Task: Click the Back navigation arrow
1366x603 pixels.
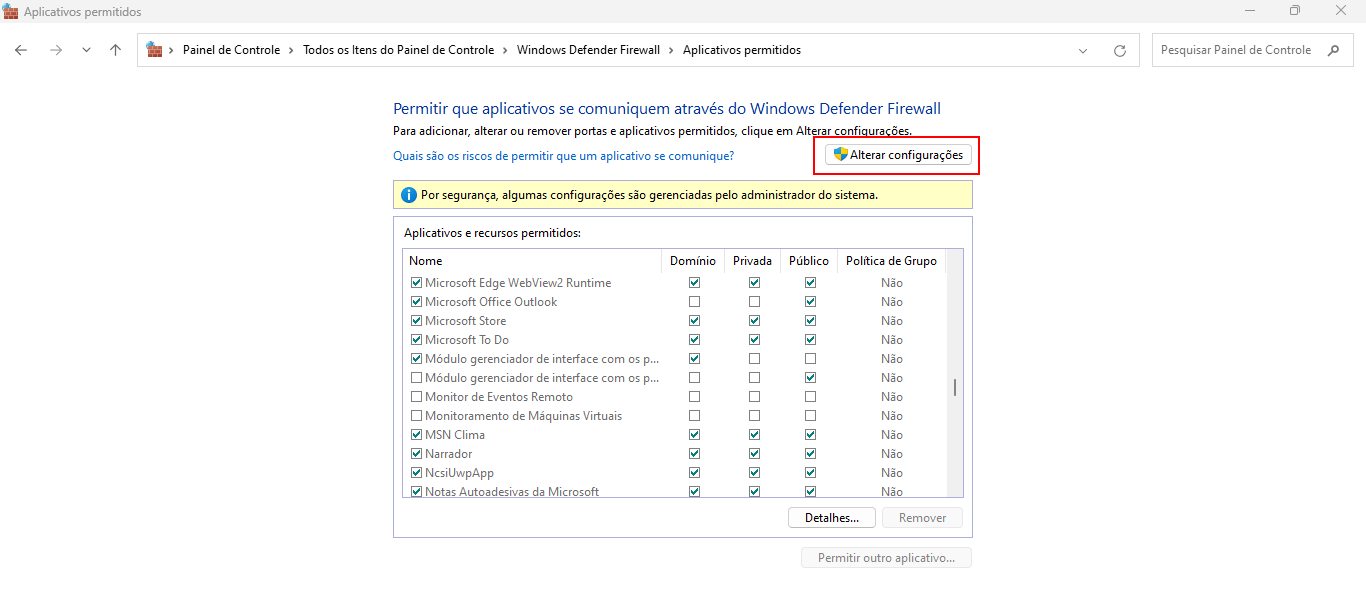Action: click(21, 50)
